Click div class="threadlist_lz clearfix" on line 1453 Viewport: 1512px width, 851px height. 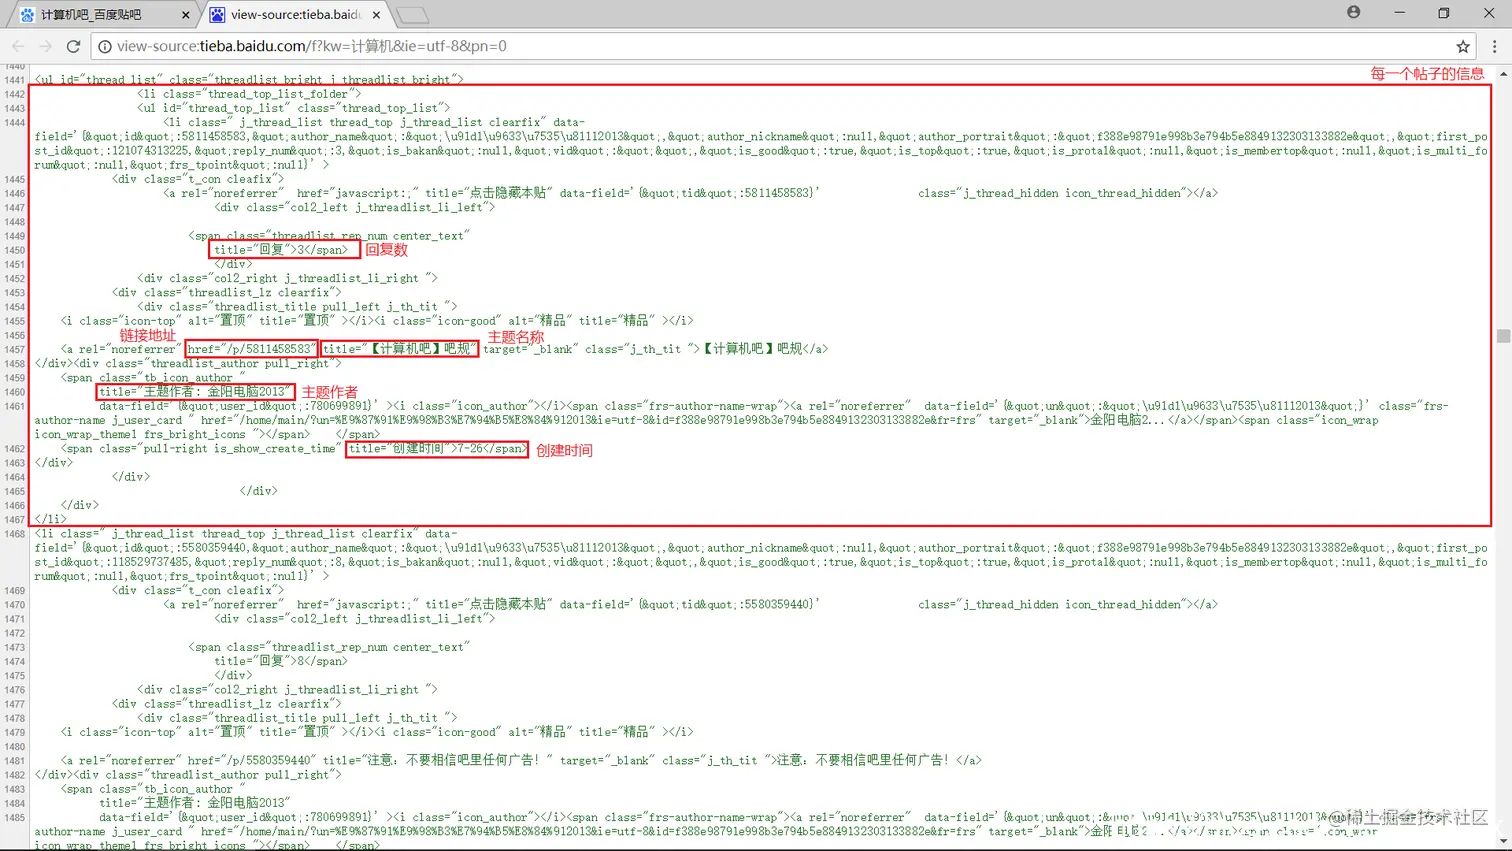pos(227,292)
